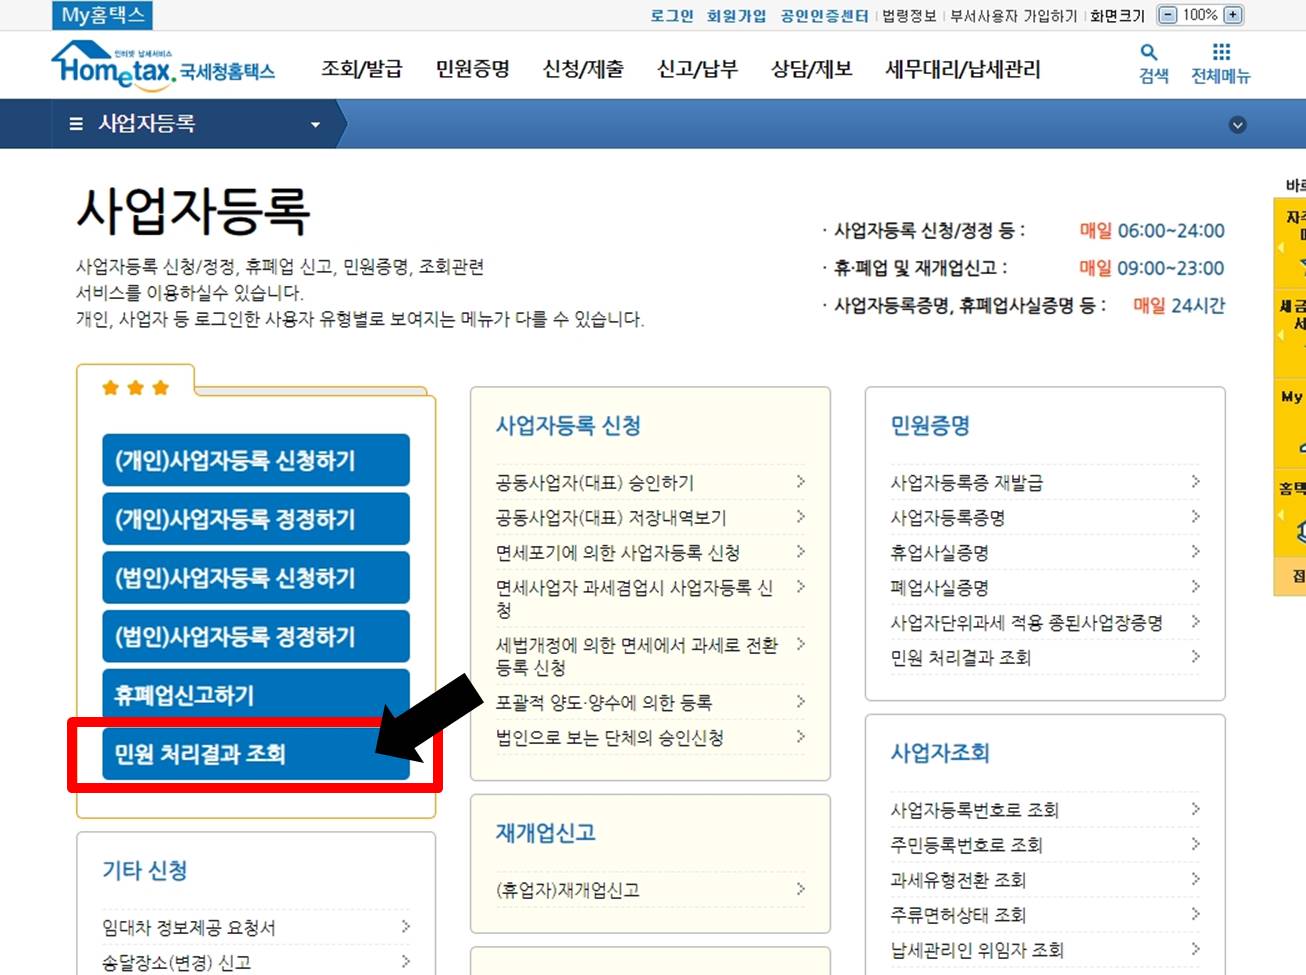The width and height of the screenshot is (1306, 975).
Task: Select the 재개업신고 section heading
Action: (546, 833)
